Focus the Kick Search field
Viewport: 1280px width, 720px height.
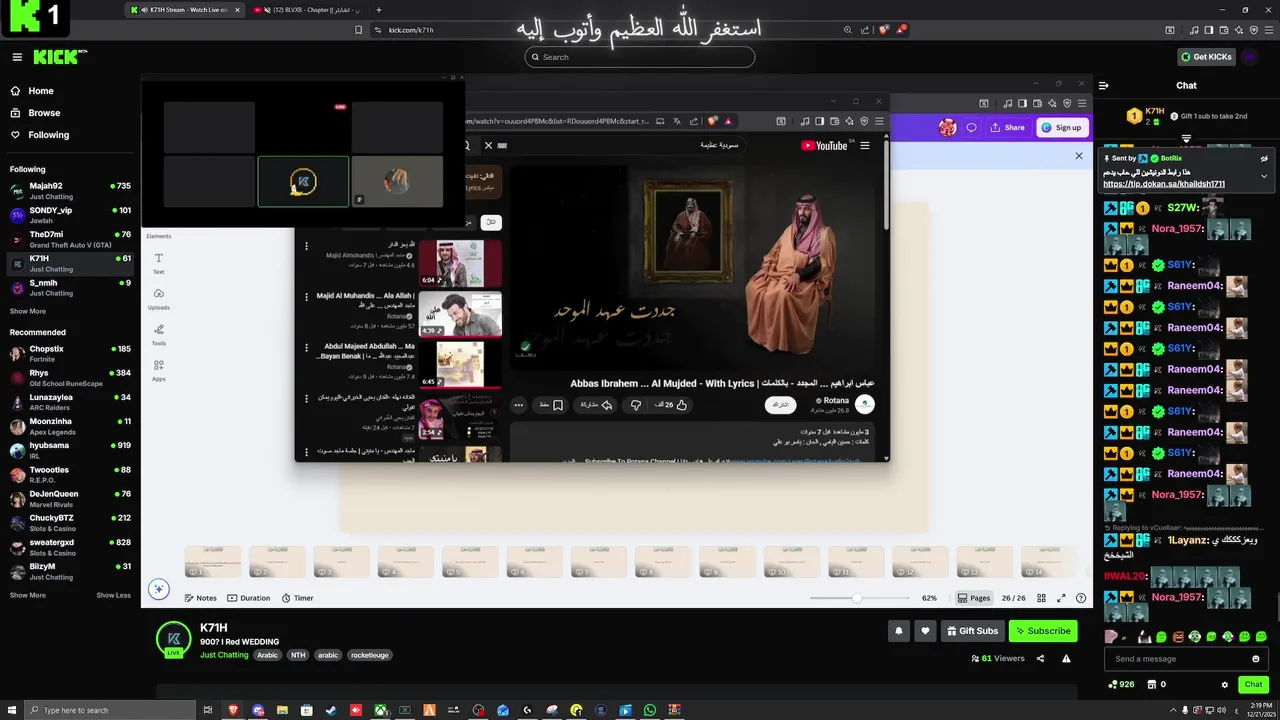pos(640,57)
